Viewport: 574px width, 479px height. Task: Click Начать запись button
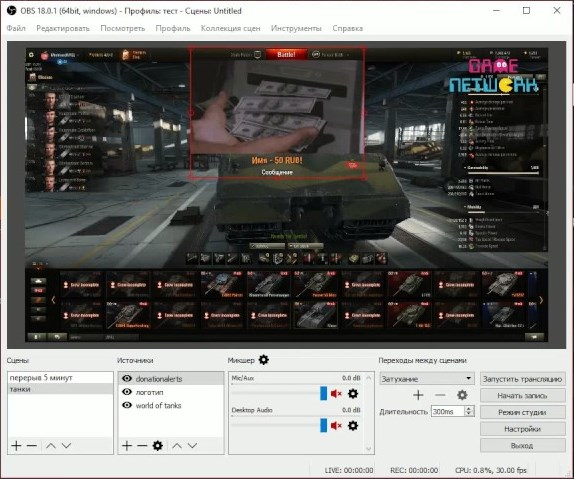pyautogui.click(x=522, y=396)
